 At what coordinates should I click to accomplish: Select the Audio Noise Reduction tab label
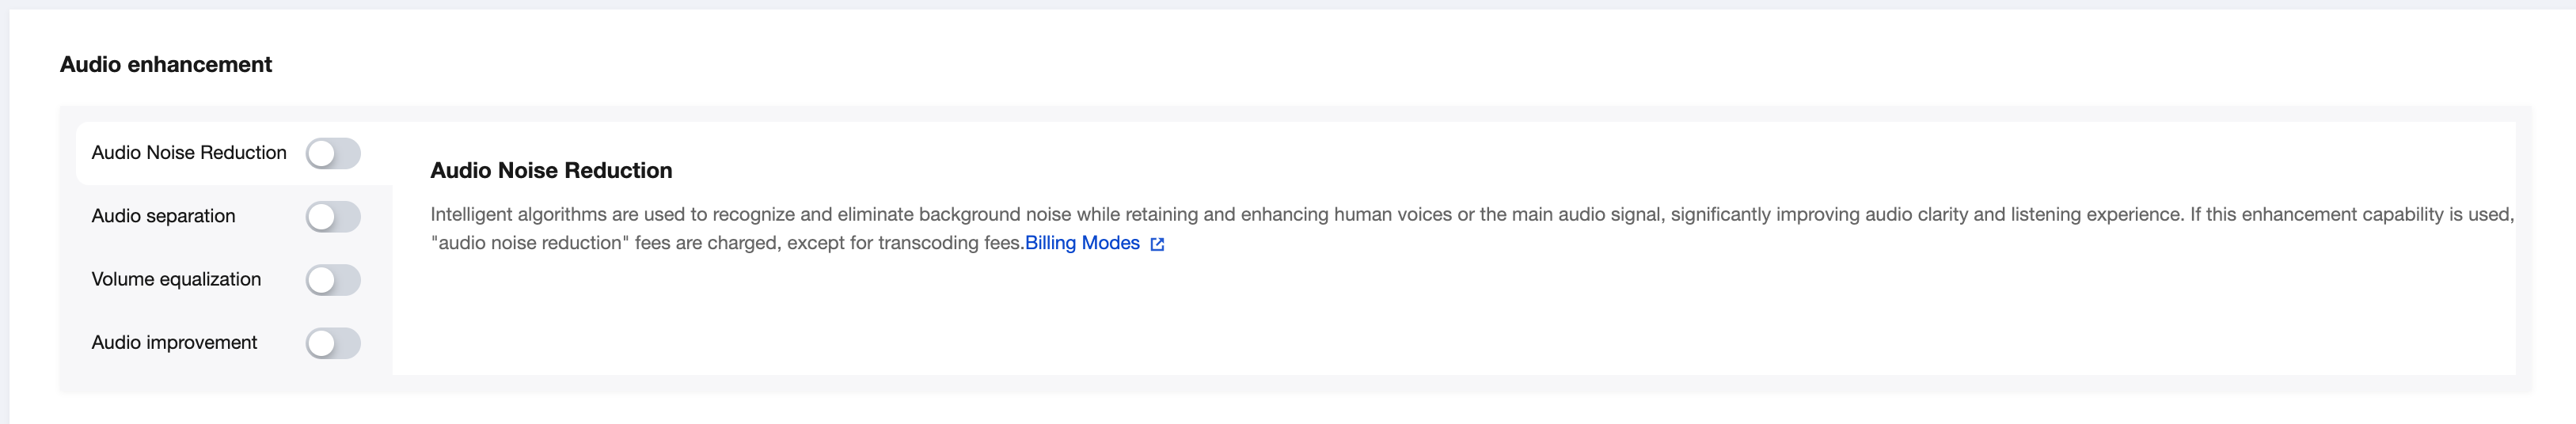click(189, 153)
